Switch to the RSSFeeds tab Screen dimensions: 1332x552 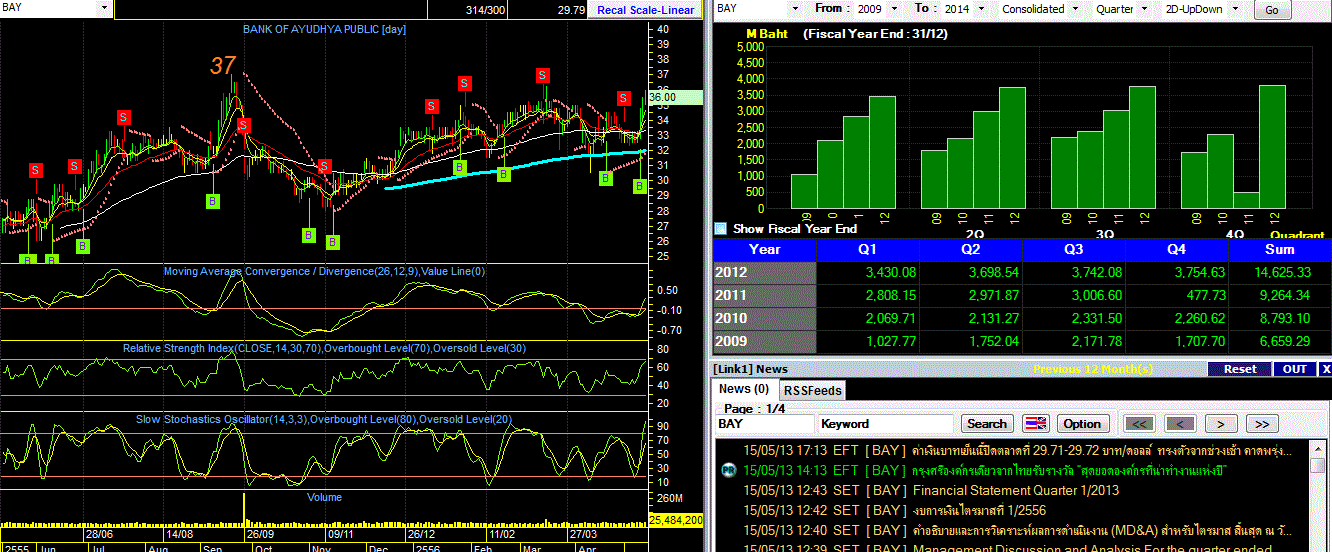click(x=812, y=390)
